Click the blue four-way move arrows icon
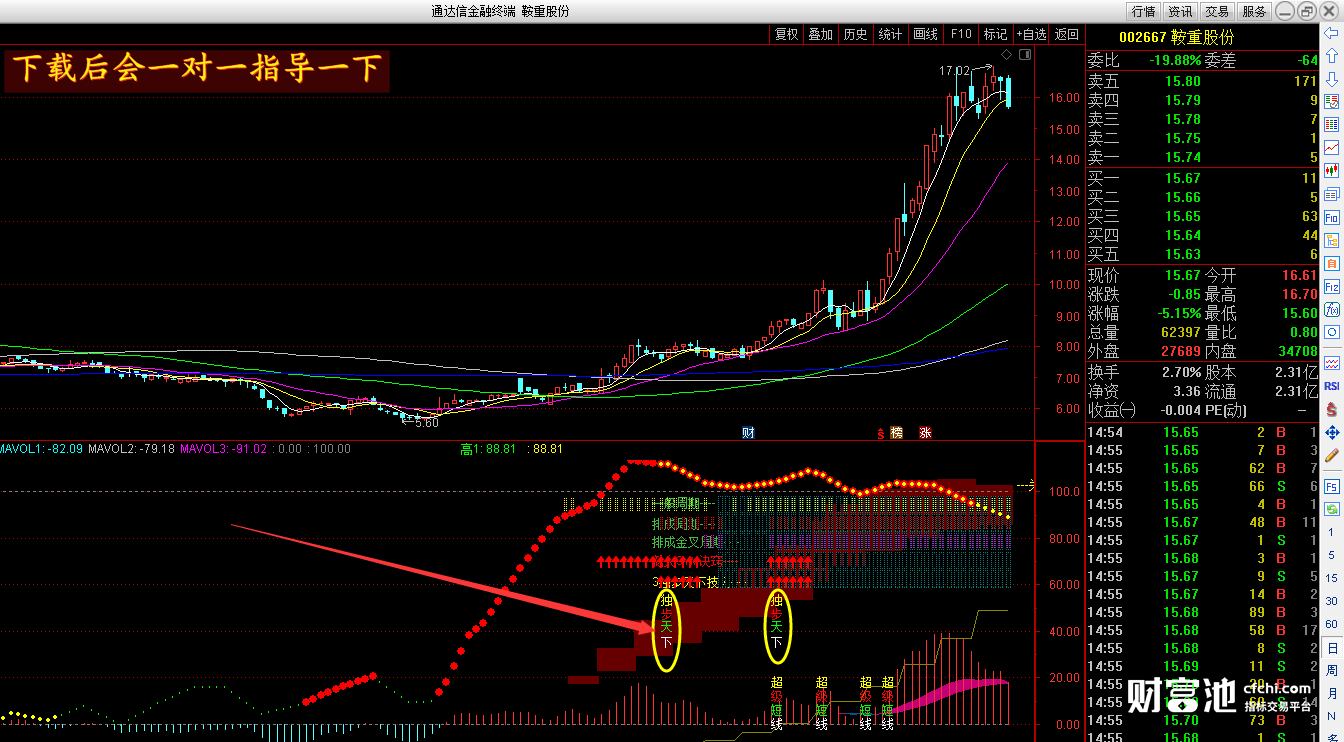This screenshot has width=1344, height=742. pyautogui.click(x=1331, y=433)
